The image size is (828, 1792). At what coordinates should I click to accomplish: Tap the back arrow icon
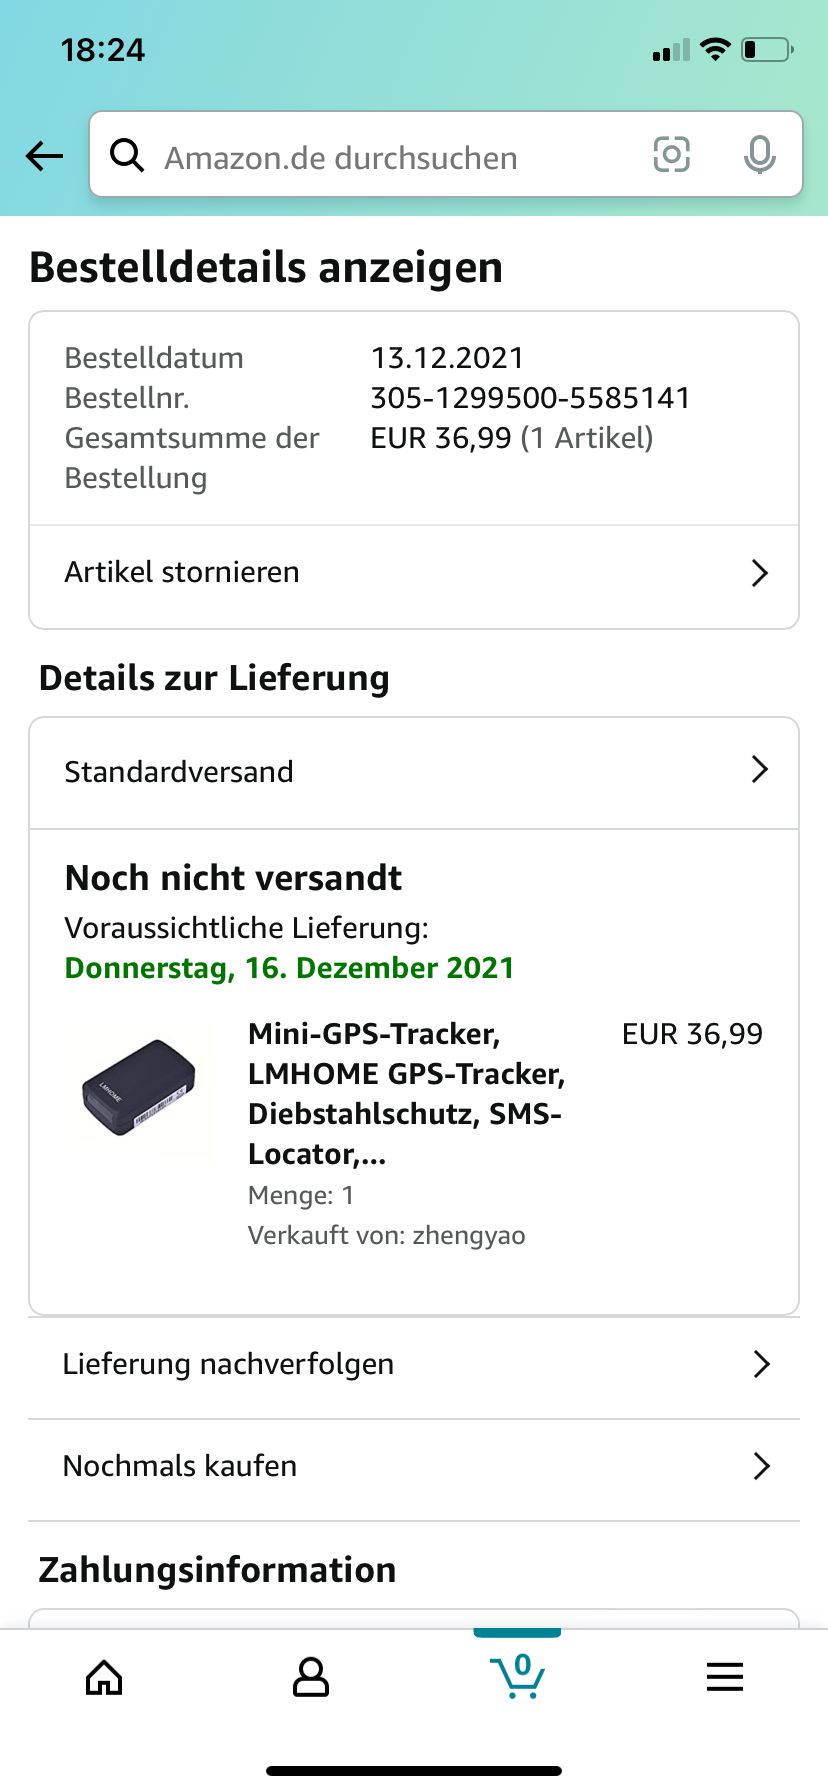click(x=44, y=156)
